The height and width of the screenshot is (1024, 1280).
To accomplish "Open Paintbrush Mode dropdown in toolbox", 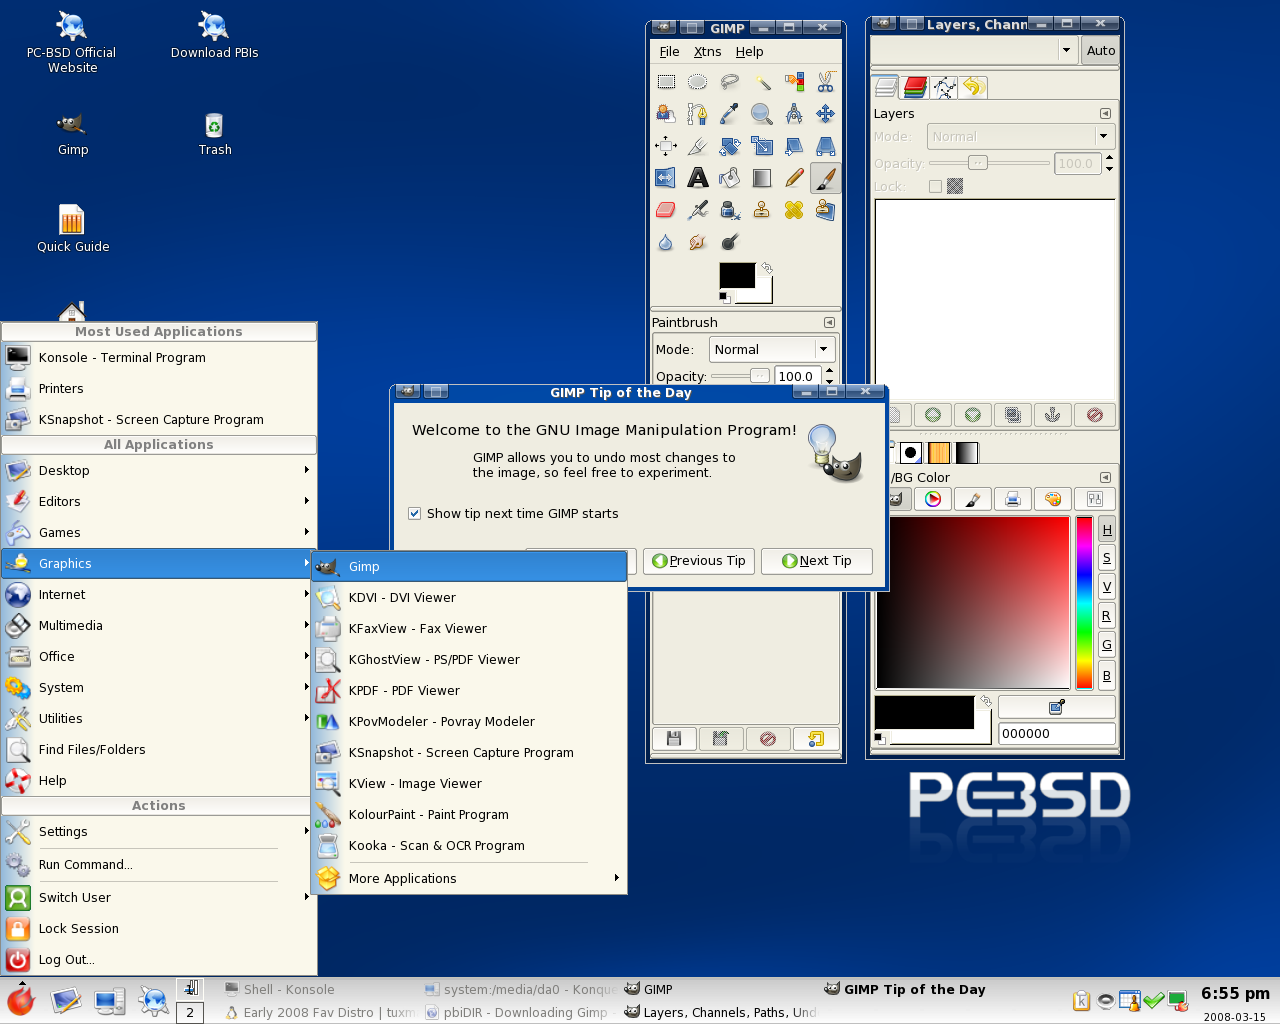I will coord(772,349).
